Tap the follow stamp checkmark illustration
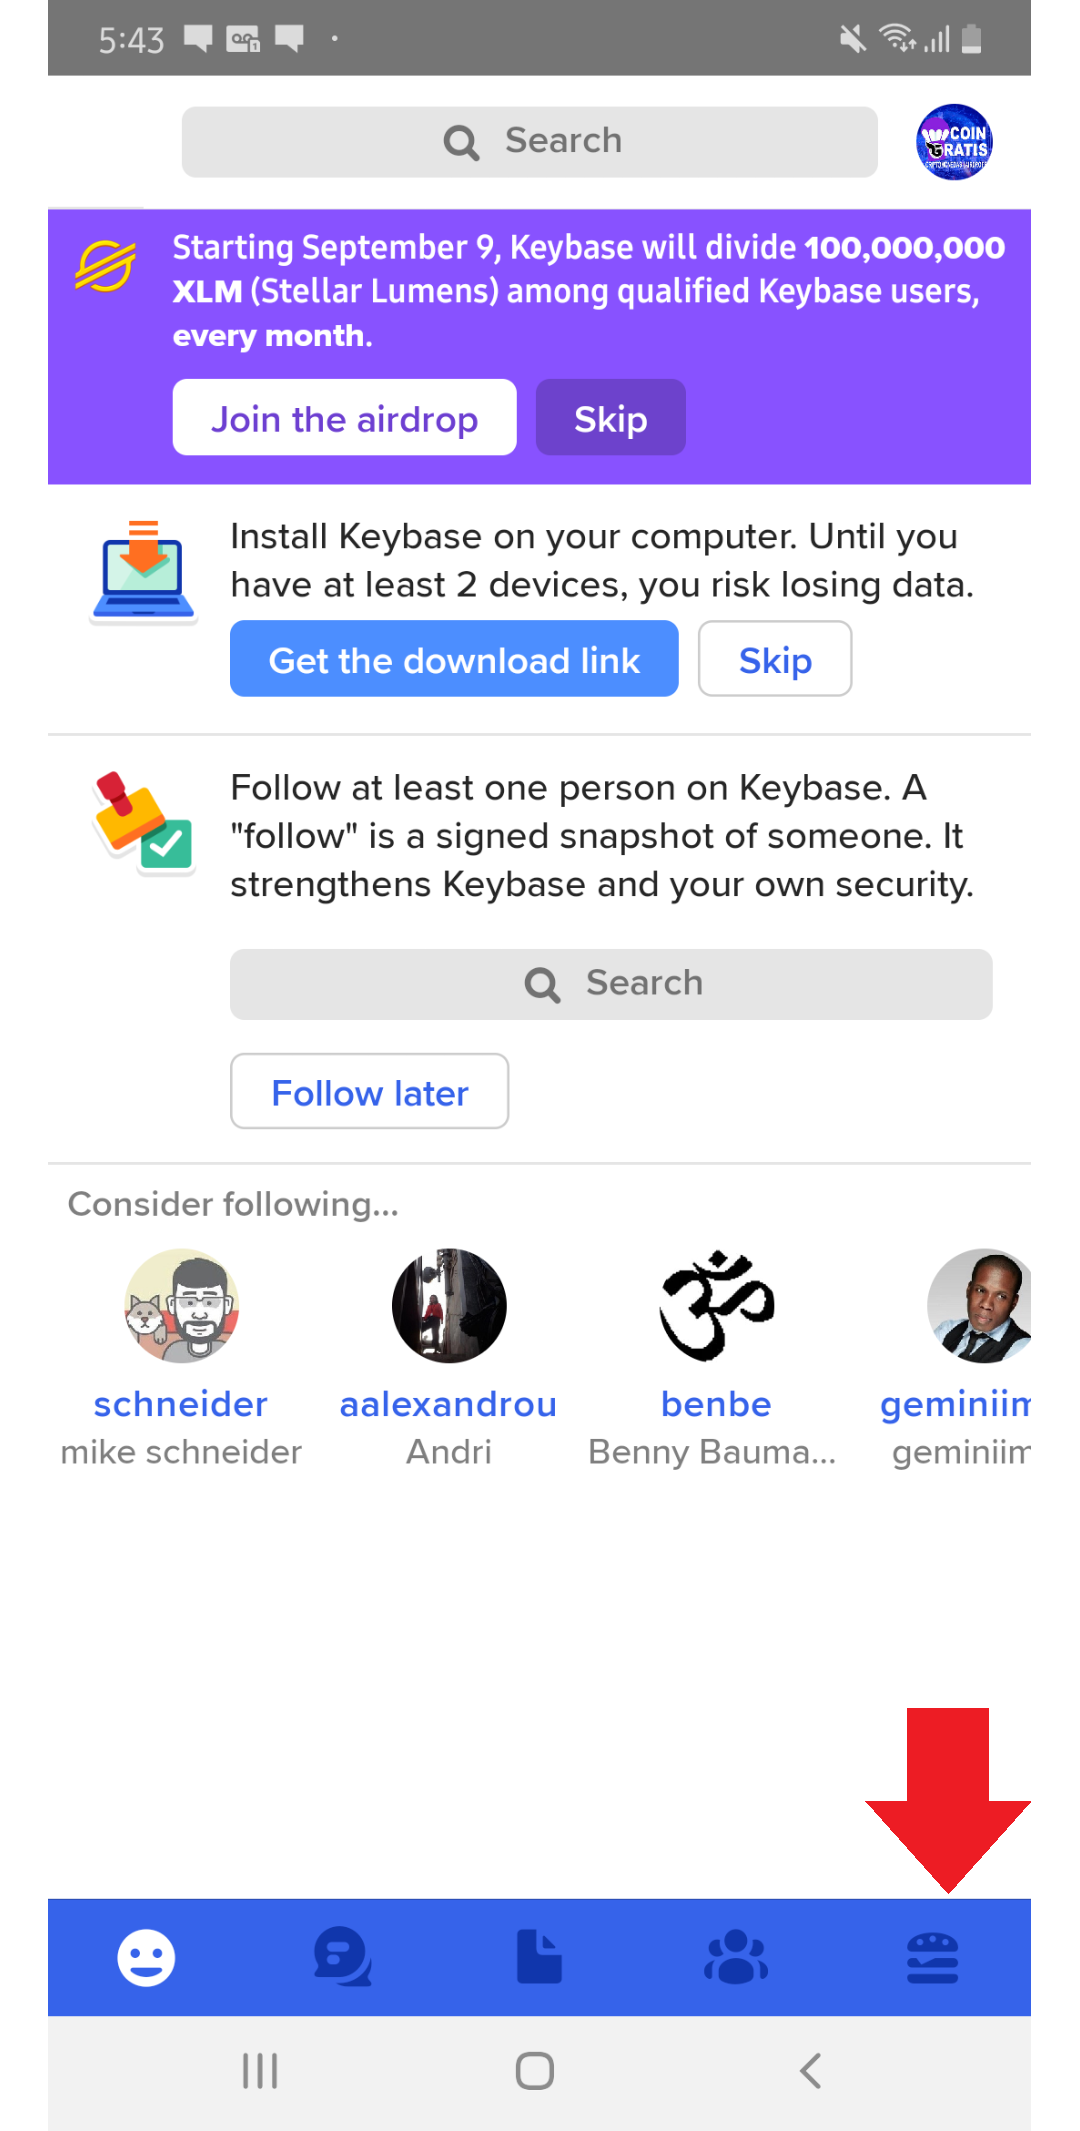The image size is (1080, 2131). coord(143,822)
